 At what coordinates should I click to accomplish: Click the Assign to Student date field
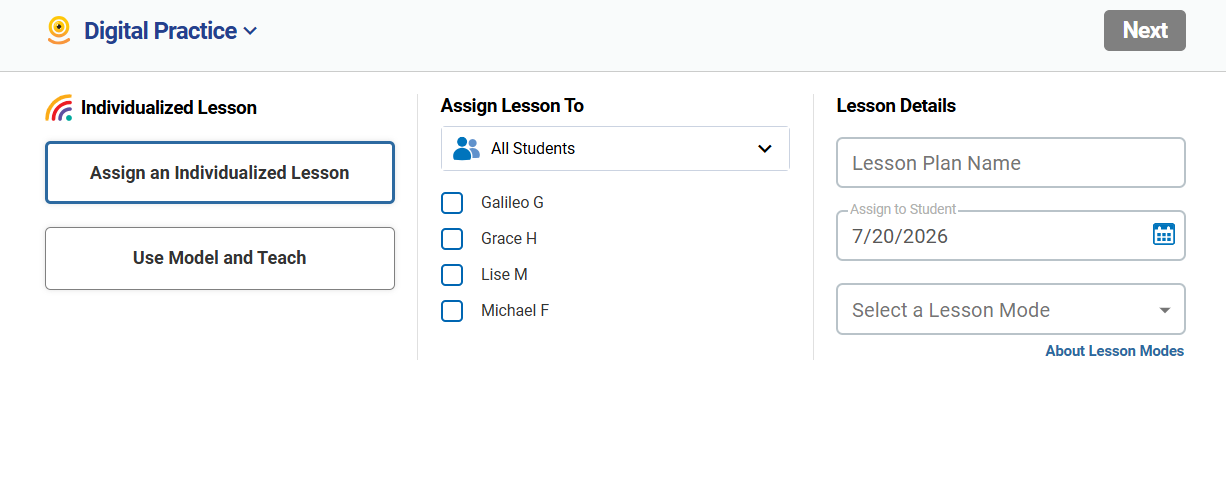coord(1011,236)
